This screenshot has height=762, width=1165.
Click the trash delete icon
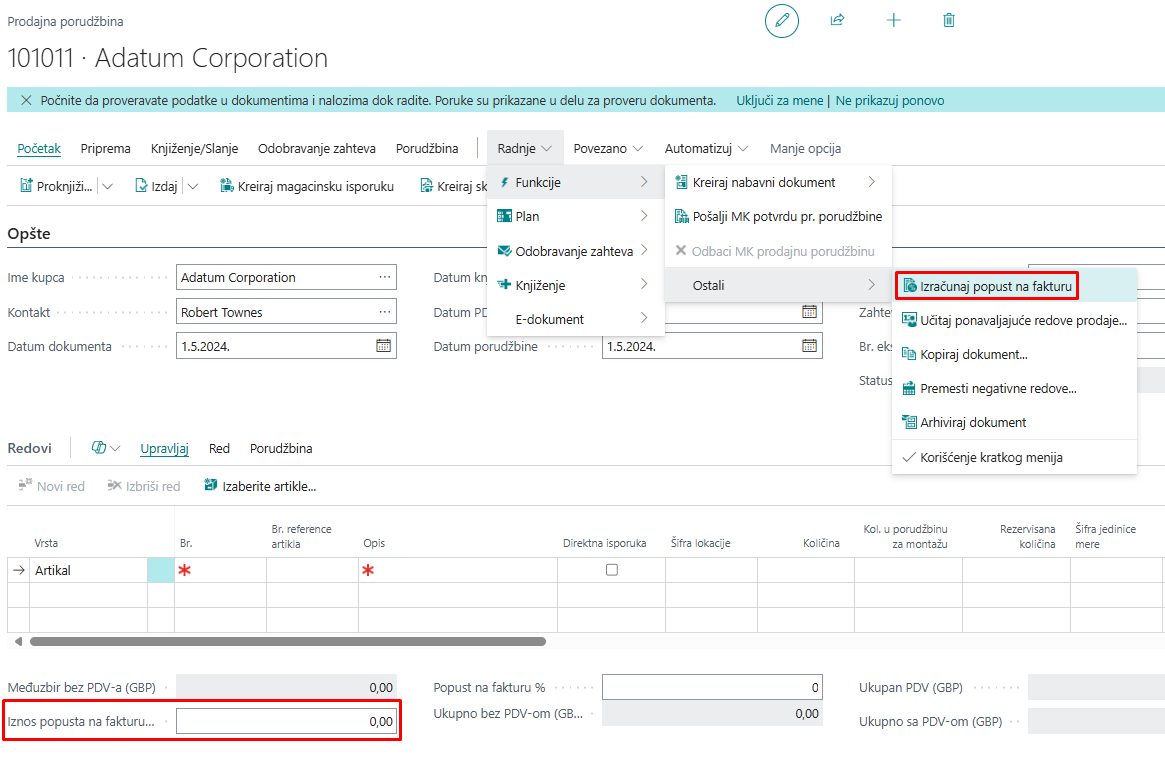coord(949,21)
